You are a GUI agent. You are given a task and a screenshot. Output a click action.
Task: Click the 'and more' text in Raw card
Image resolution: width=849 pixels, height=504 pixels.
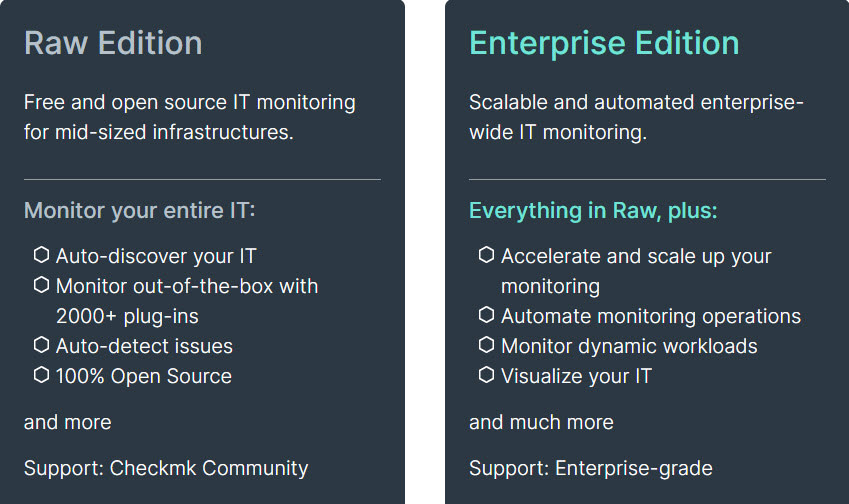(x=67, y=422)
